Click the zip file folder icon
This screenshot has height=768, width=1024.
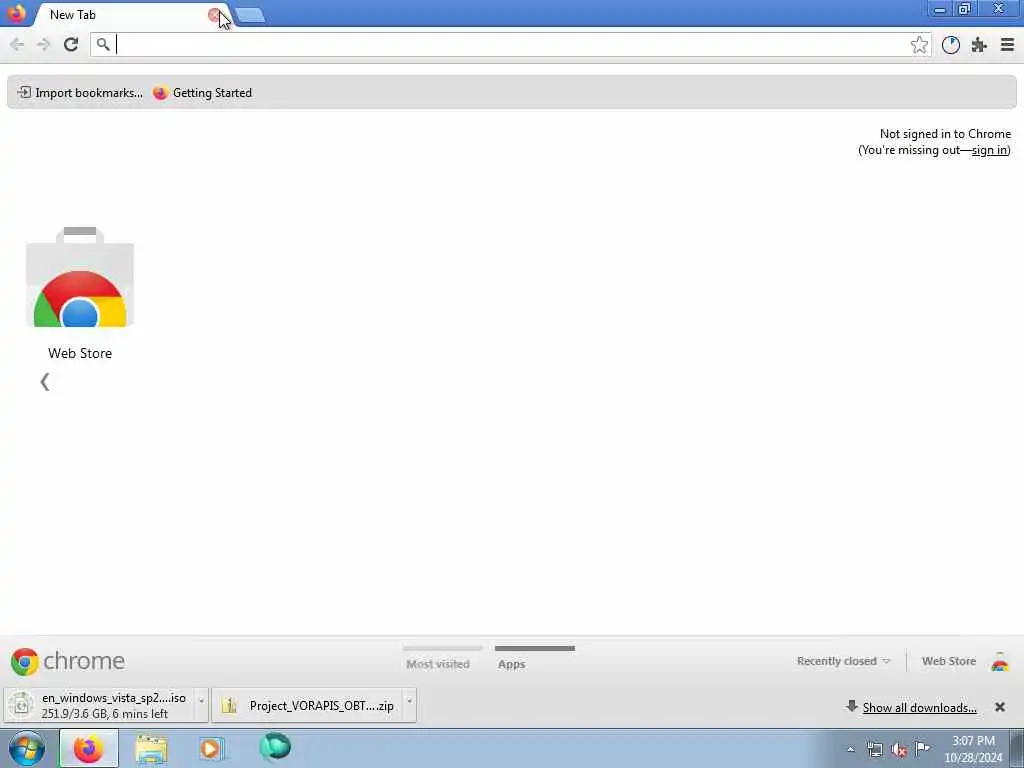click(229, 705)
